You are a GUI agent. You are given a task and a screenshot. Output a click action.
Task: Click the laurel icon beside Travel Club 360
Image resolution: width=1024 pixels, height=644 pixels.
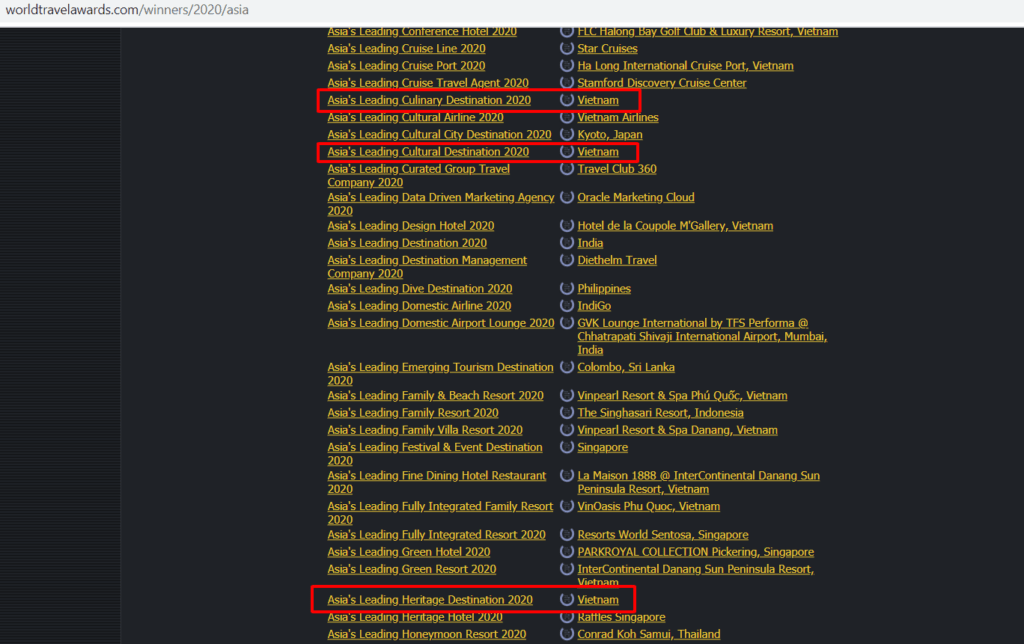567,169
